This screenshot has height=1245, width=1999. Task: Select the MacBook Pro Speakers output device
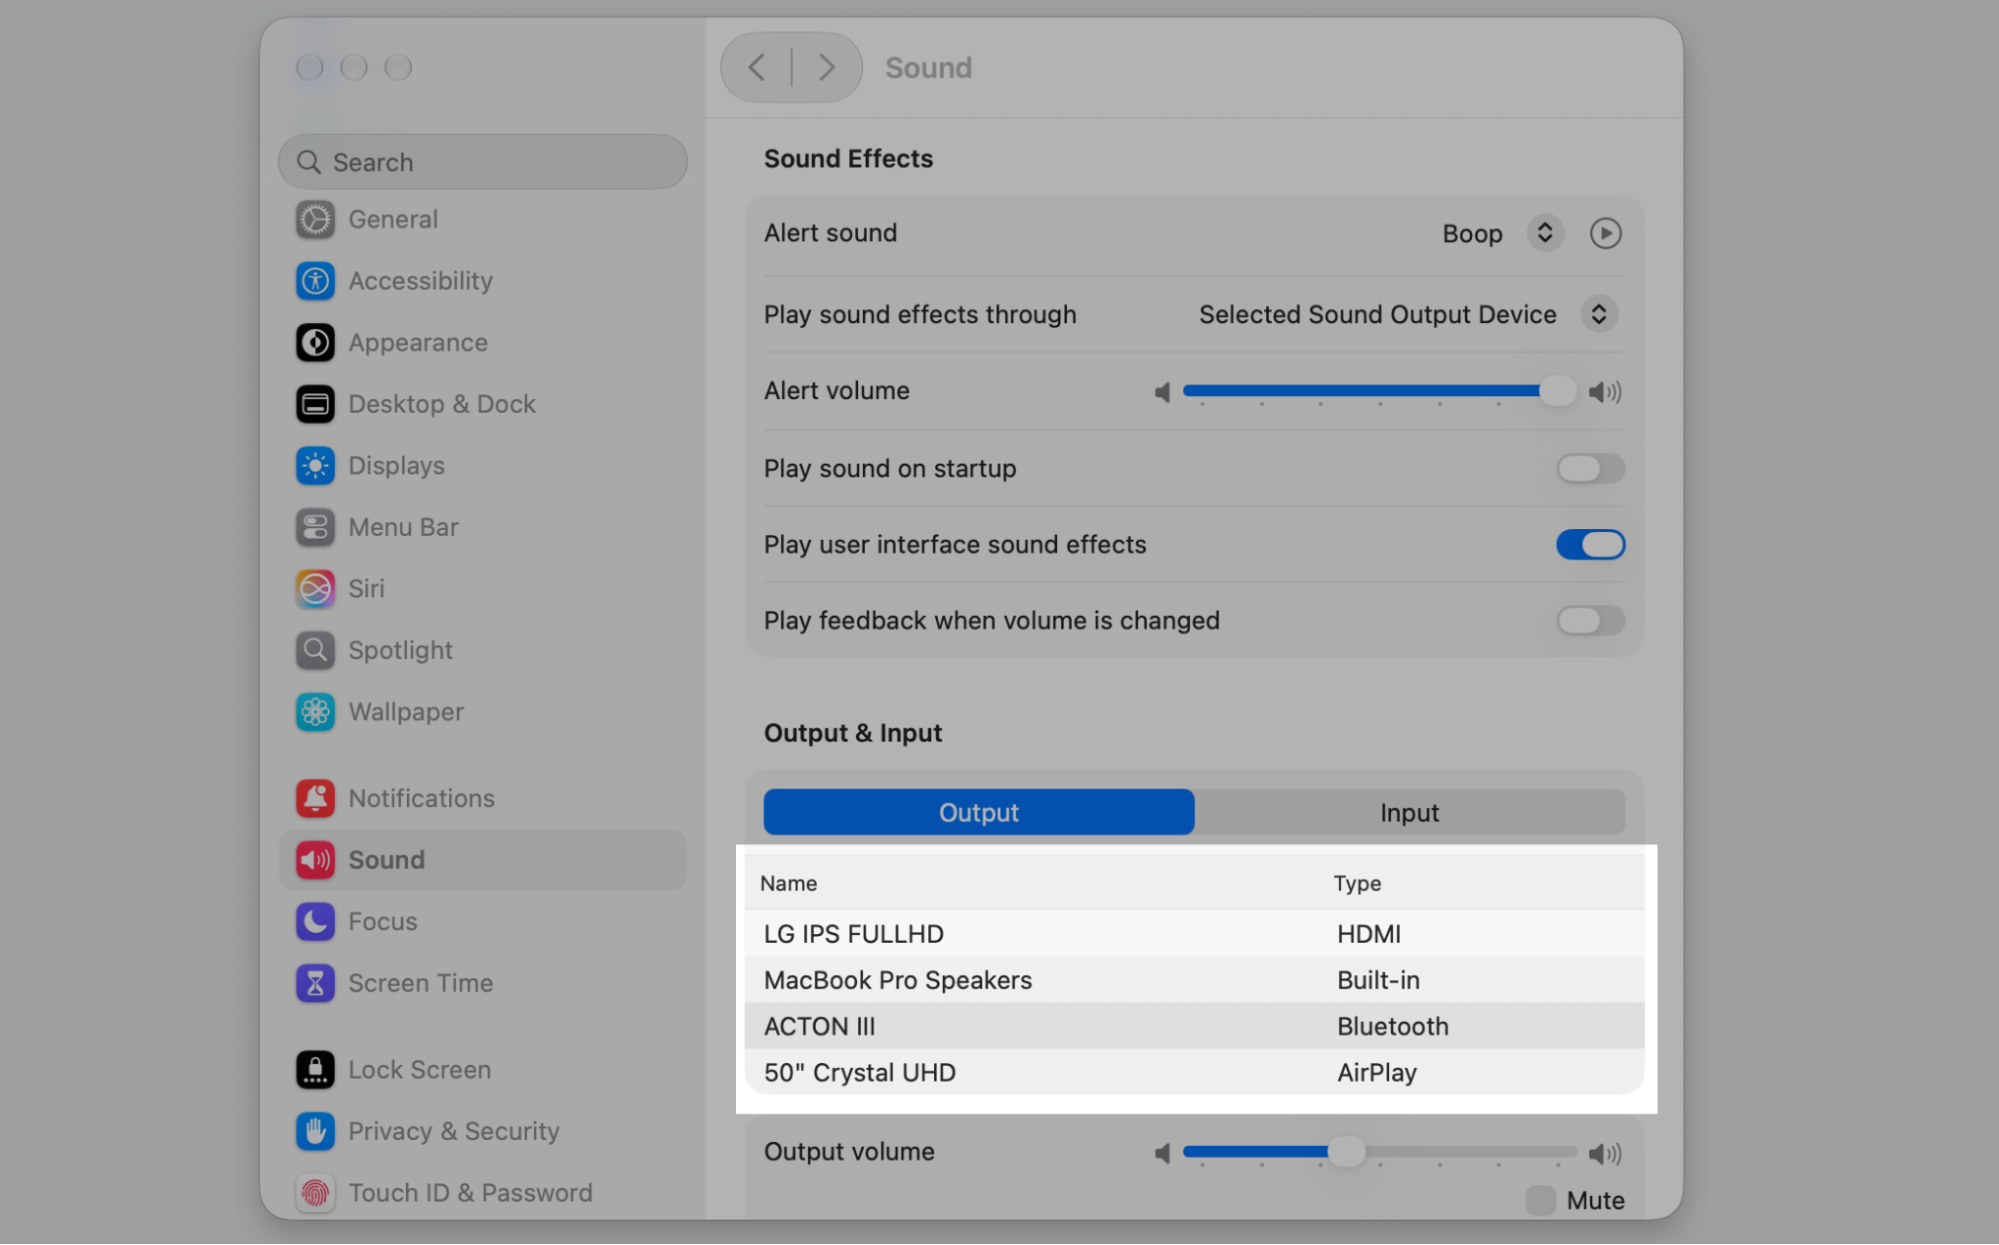tap(1194, 980)
